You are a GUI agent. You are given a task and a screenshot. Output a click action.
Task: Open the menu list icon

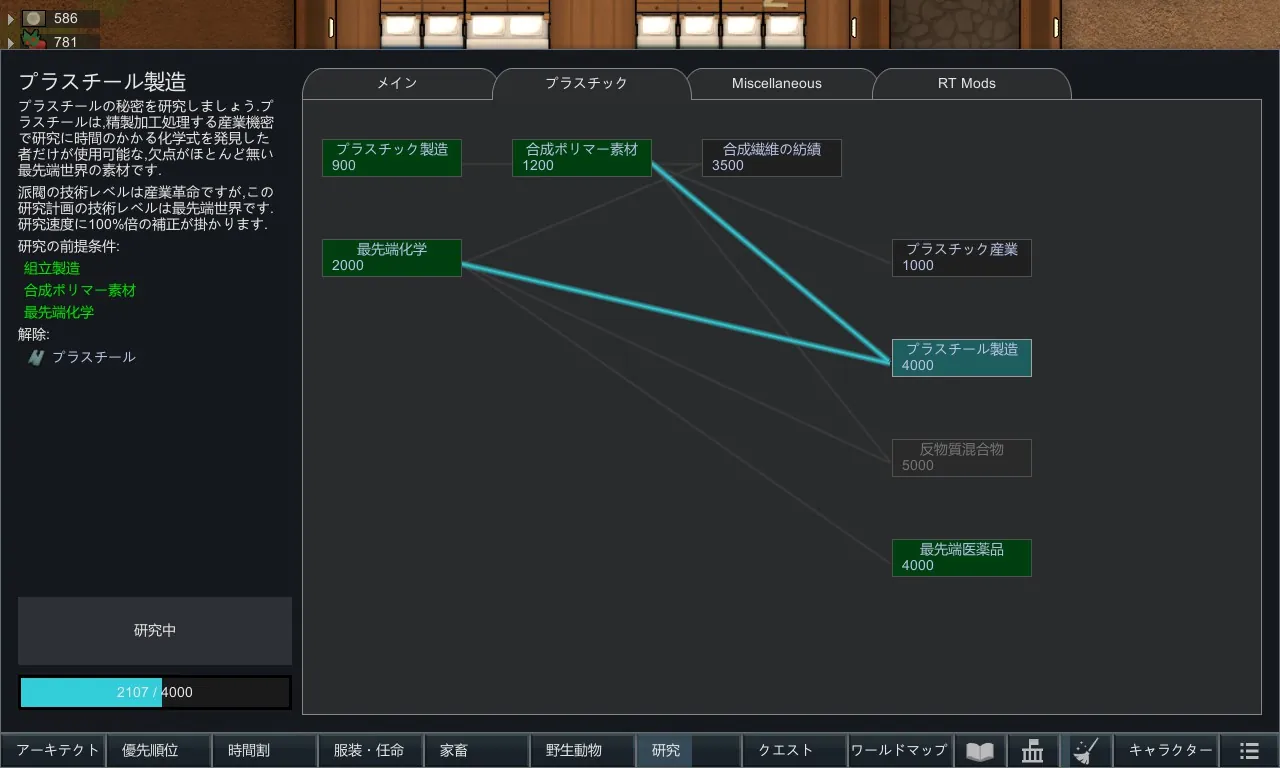(1249, 751)
